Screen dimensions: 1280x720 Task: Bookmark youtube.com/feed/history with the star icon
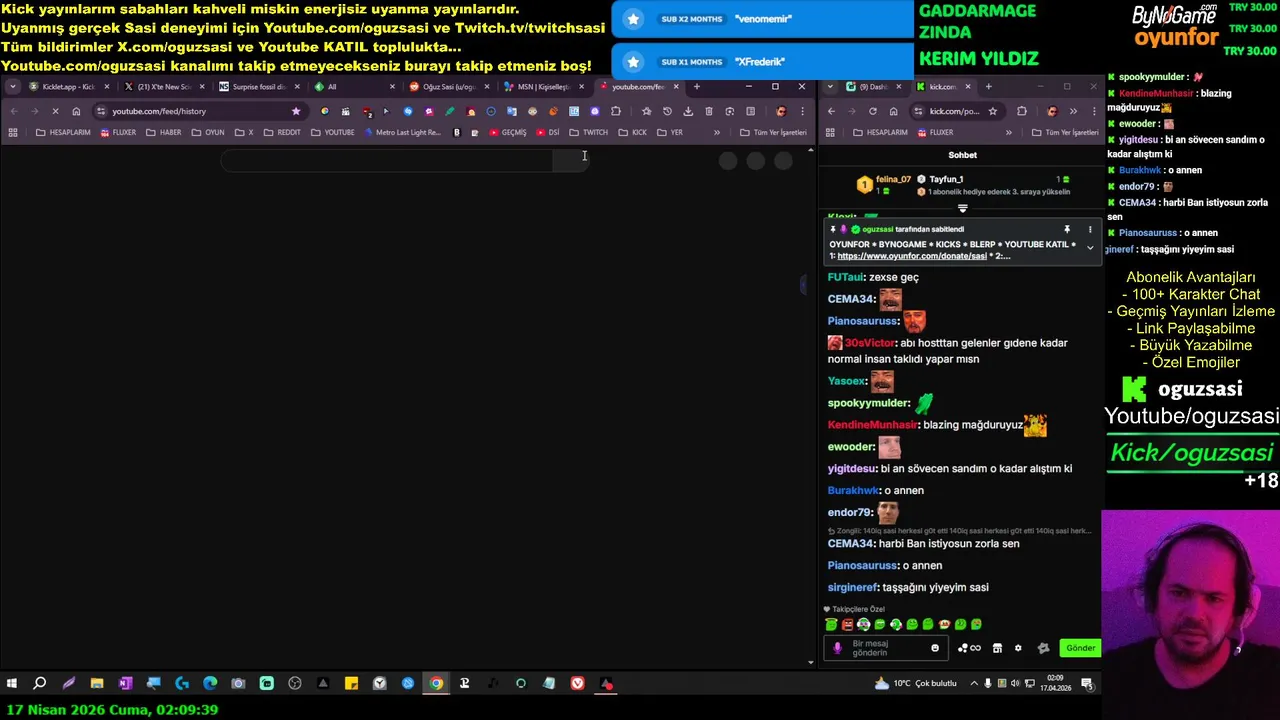point(296,111)
